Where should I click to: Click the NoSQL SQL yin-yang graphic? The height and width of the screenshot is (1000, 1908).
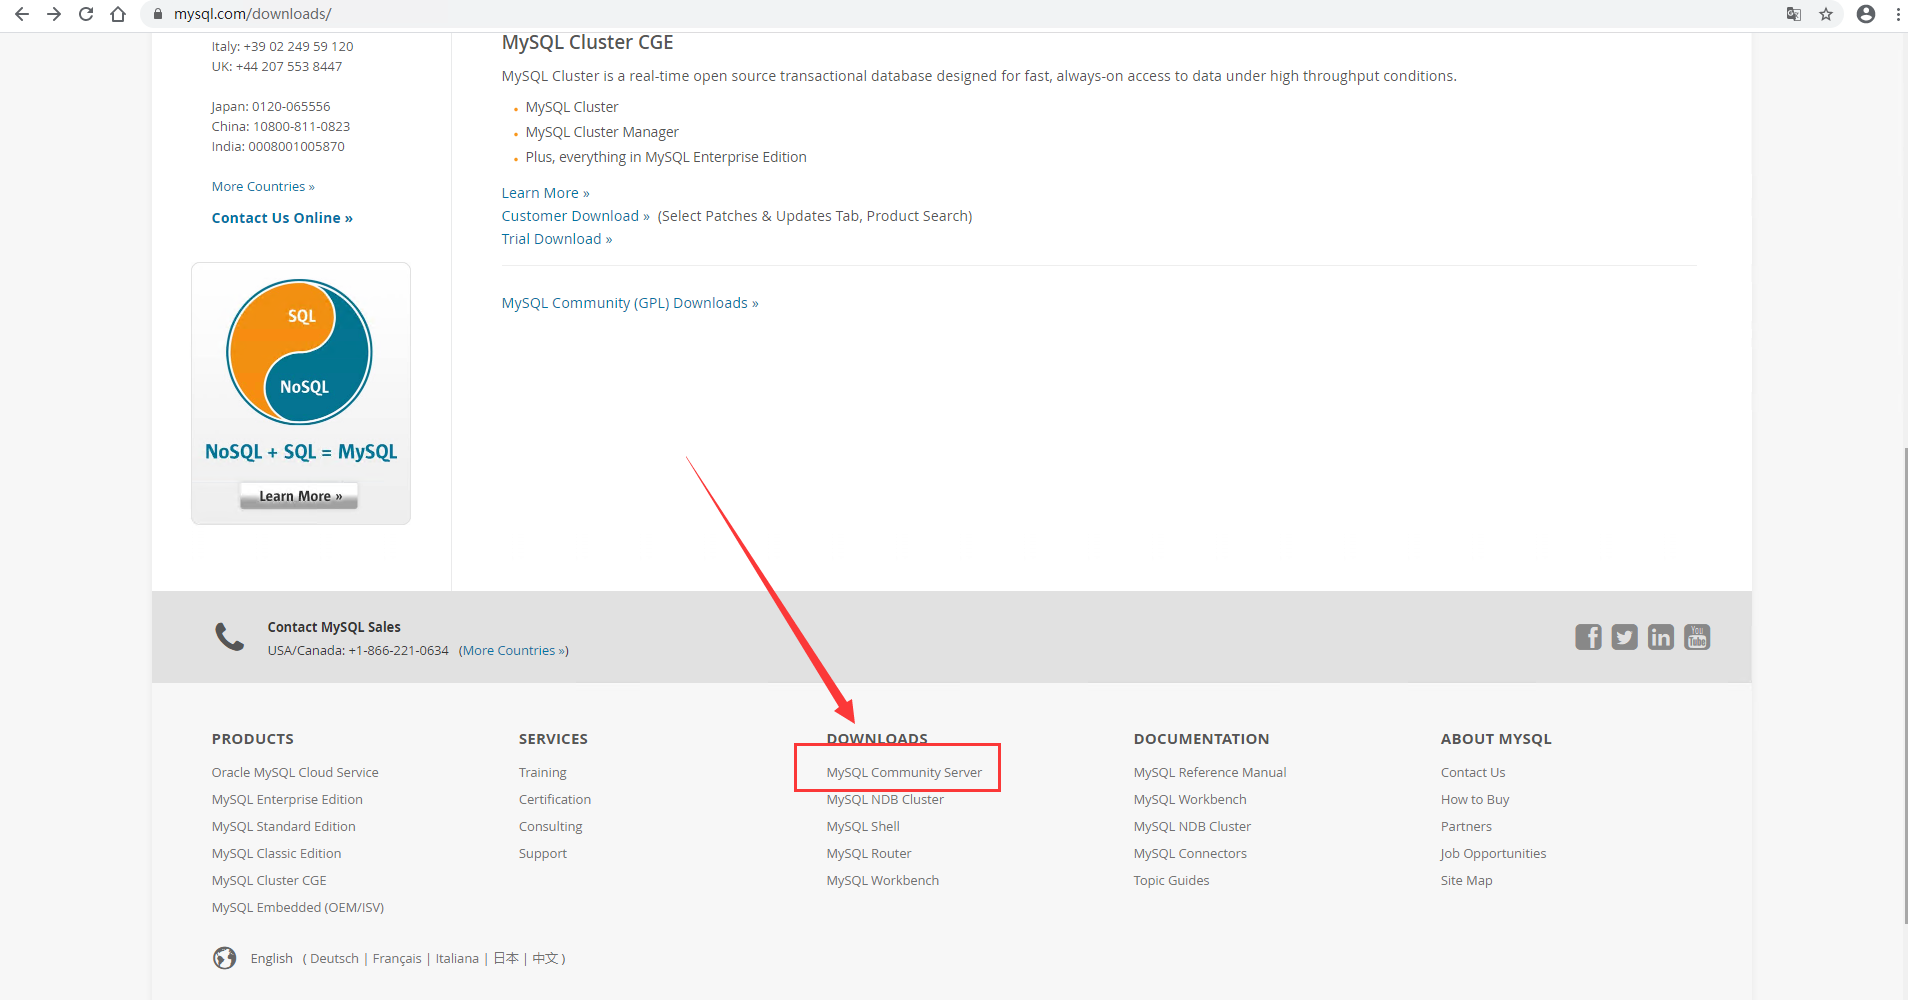(x=299, y=352)
